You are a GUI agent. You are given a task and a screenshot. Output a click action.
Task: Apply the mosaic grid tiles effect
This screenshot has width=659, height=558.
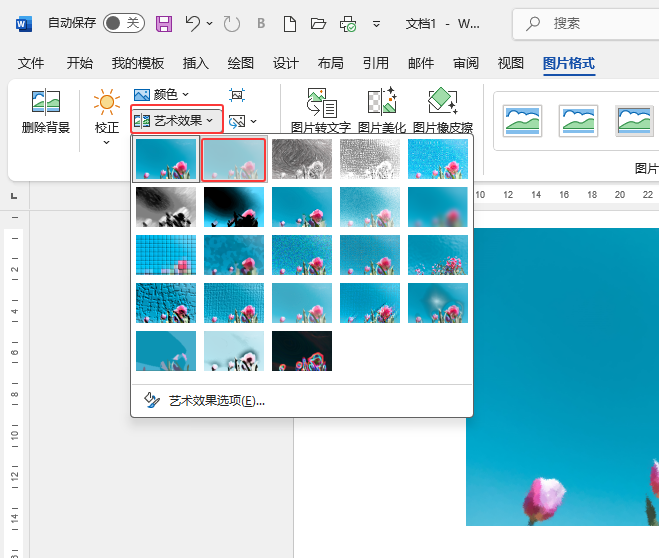[x=166, y=255]
